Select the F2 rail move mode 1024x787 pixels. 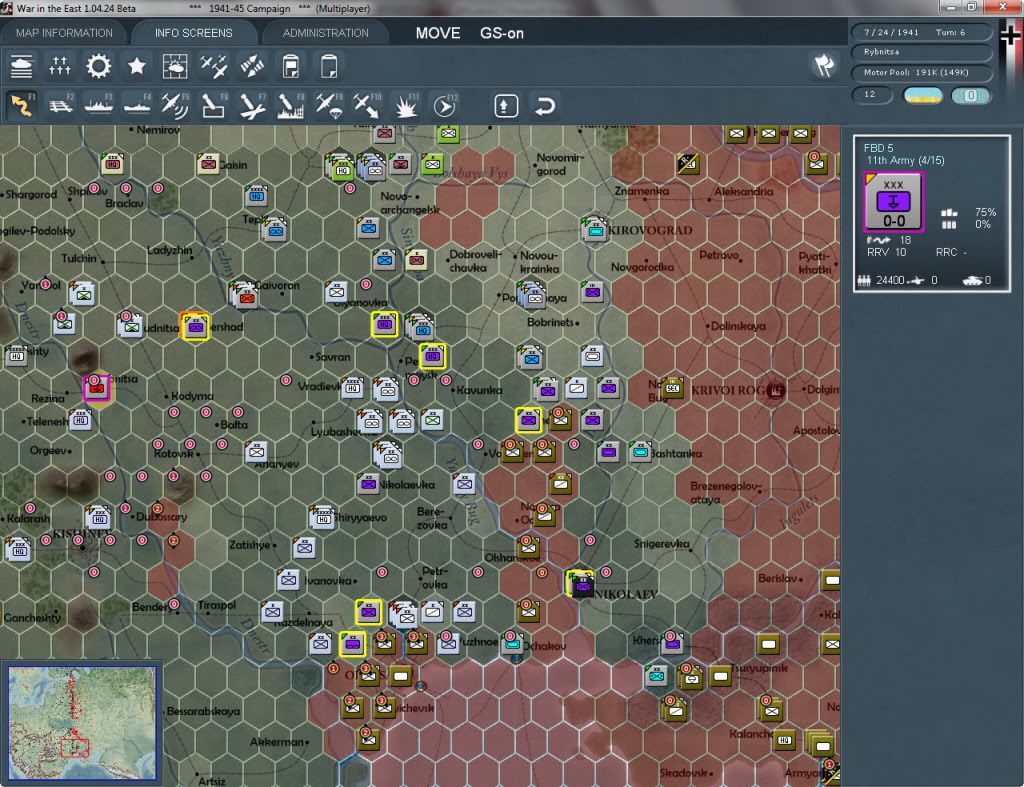pos(61,106)
